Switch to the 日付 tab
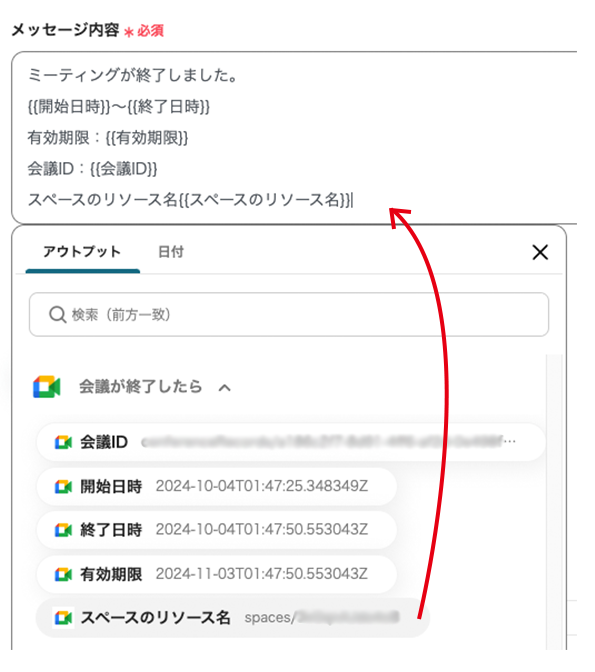Screen dimensions: 595x672 coord(171,252)
